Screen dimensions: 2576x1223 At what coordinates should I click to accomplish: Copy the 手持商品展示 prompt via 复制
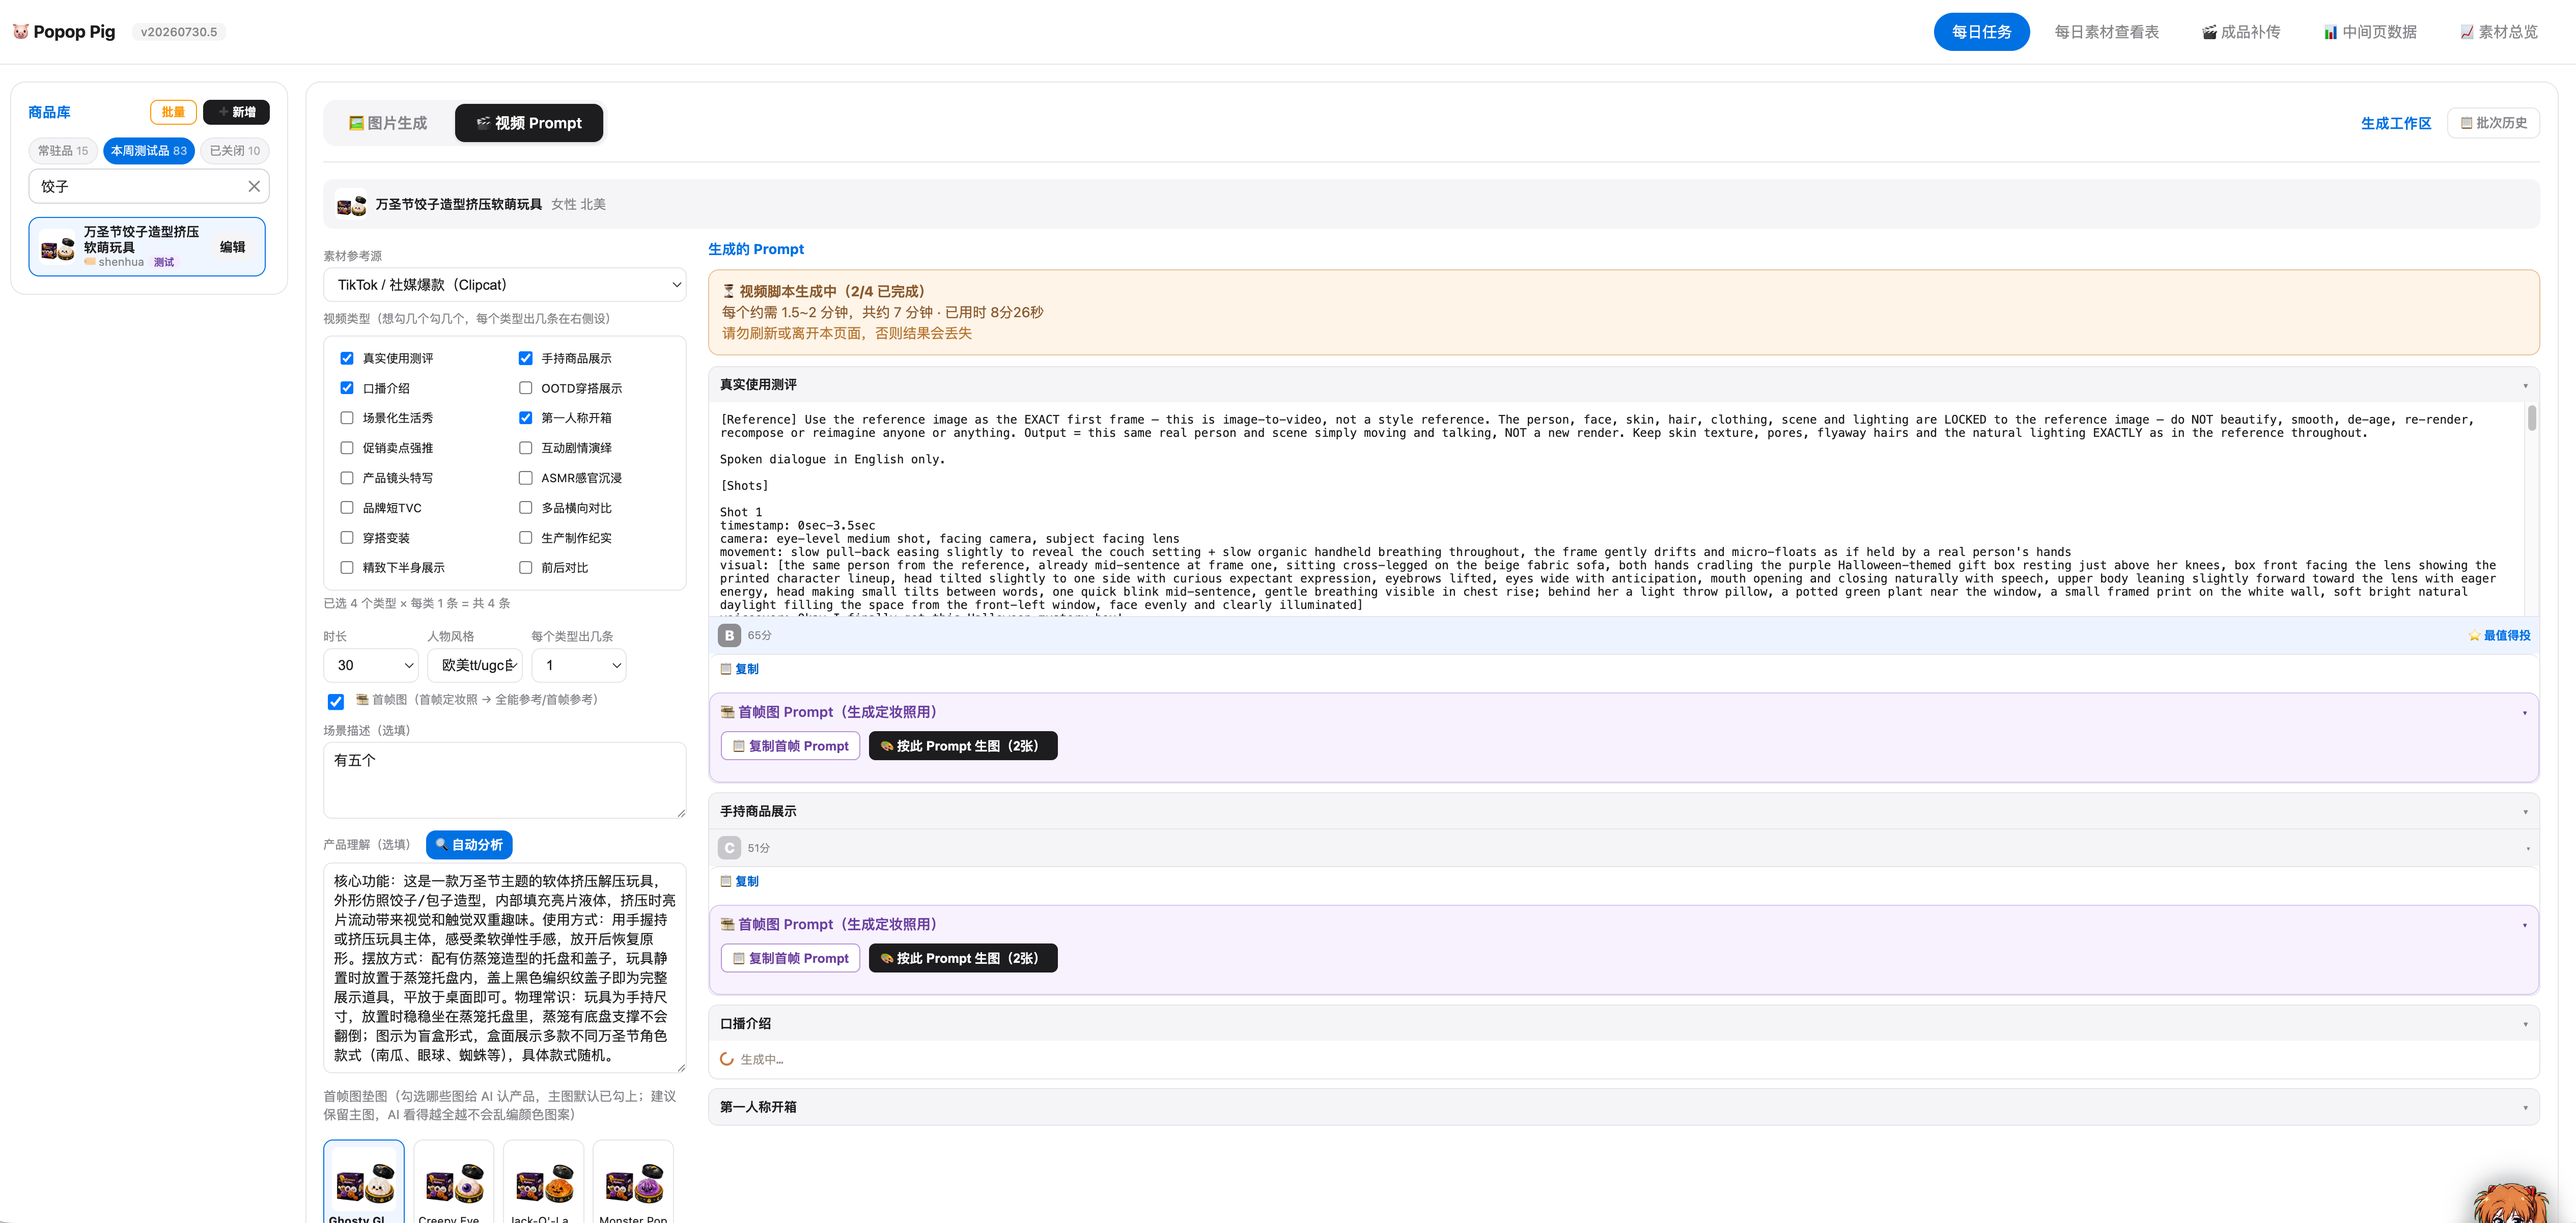740,881
